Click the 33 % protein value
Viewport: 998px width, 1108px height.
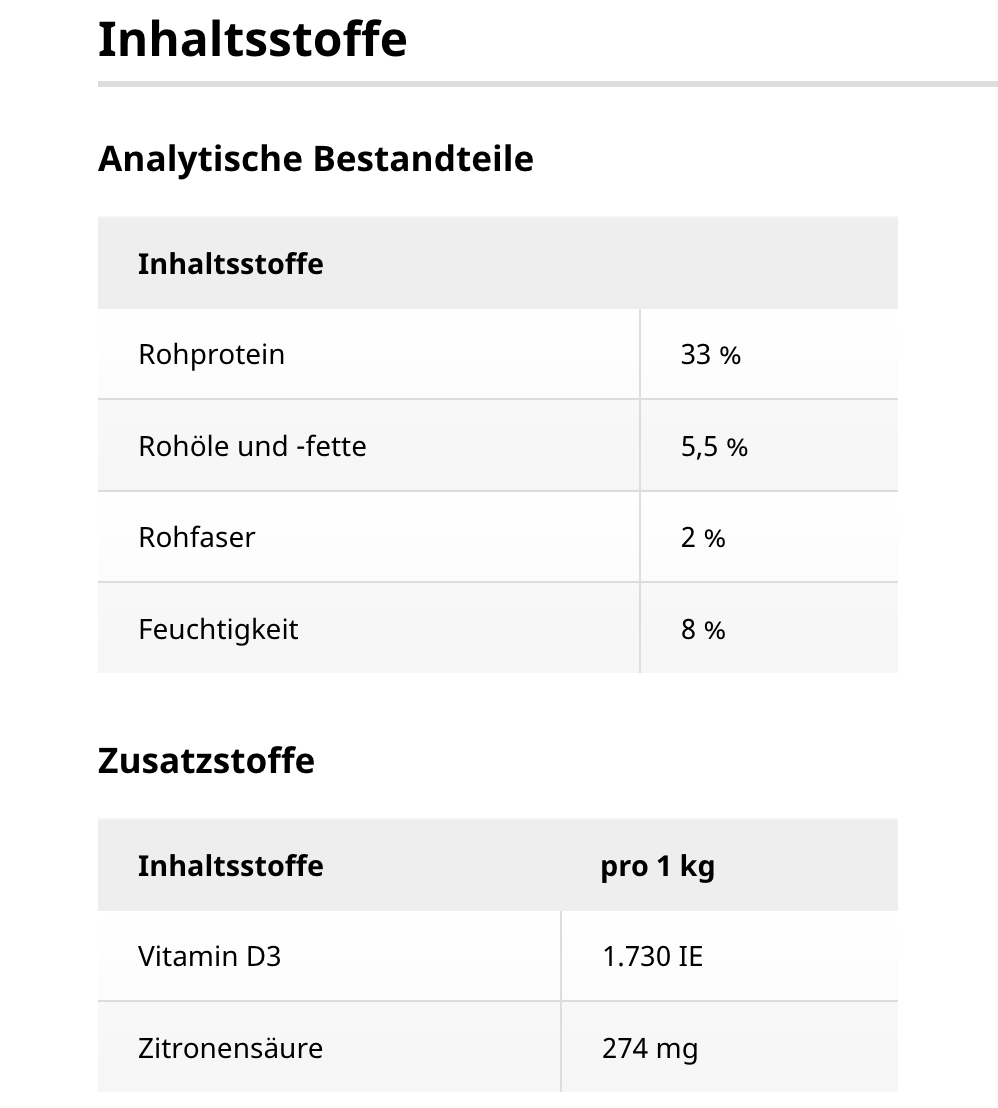tap(710, 355)
